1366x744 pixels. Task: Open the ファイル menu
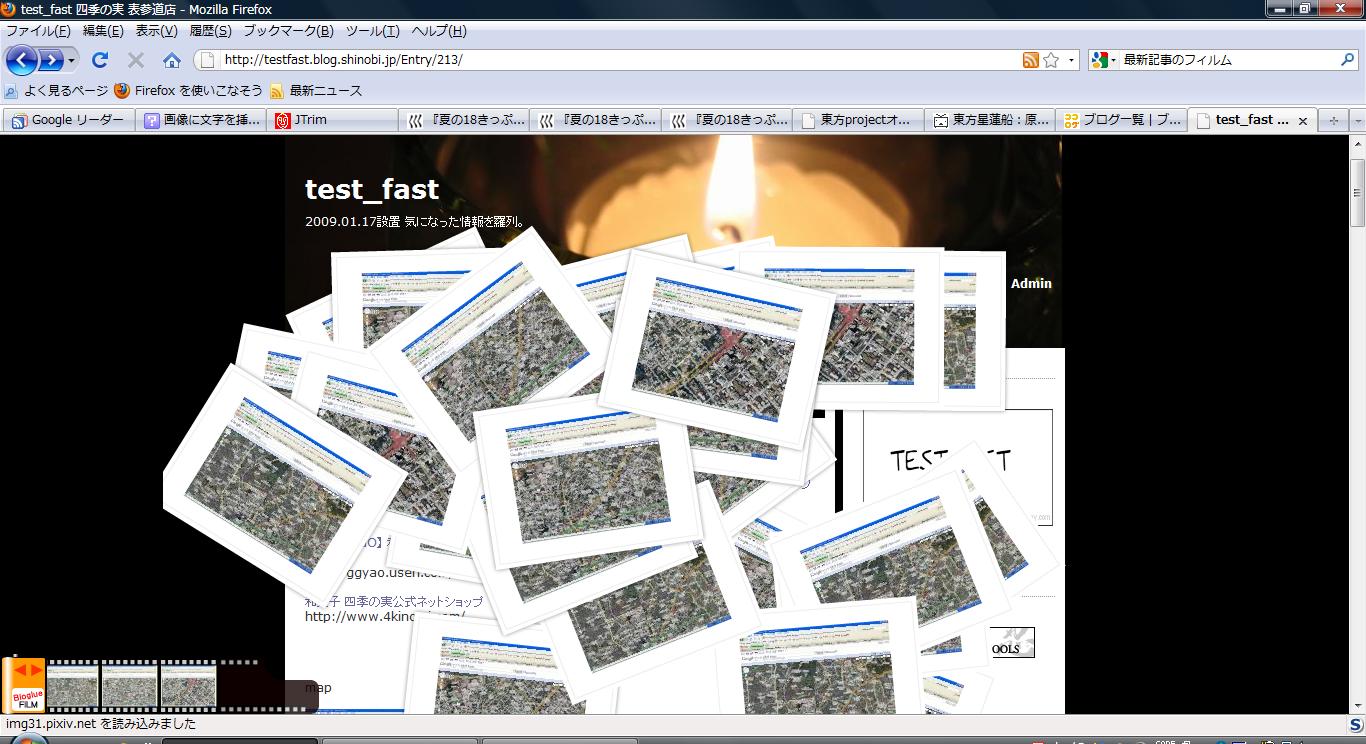tap(39, 31)
